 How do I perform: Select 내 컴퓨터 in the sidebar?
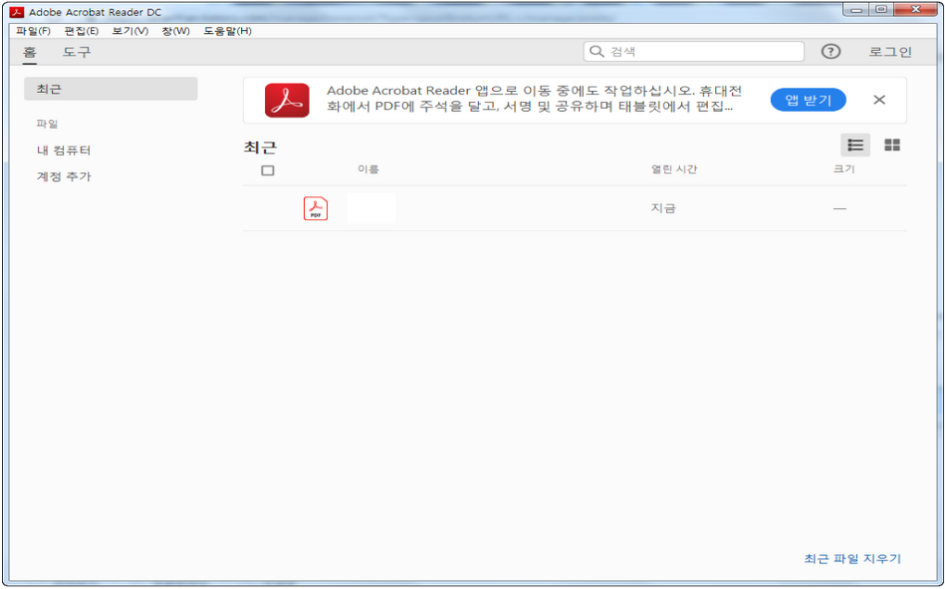(x=64, y=150)
